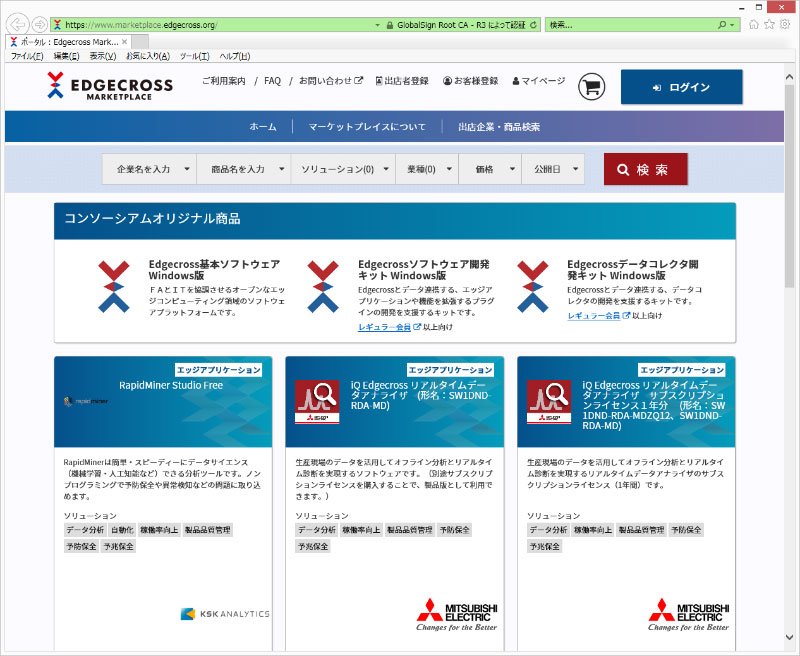Expand the 価格 dropdown
The width and height of the screenshot is (800, 656).
click(x=490, y=169)
